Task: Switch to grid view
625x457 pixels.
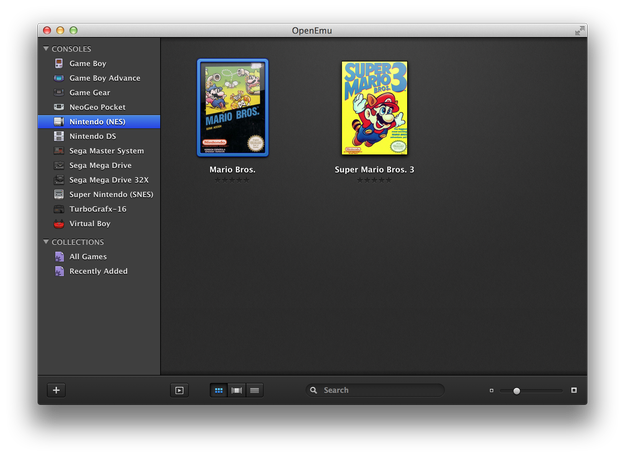Action: point(219,390)
